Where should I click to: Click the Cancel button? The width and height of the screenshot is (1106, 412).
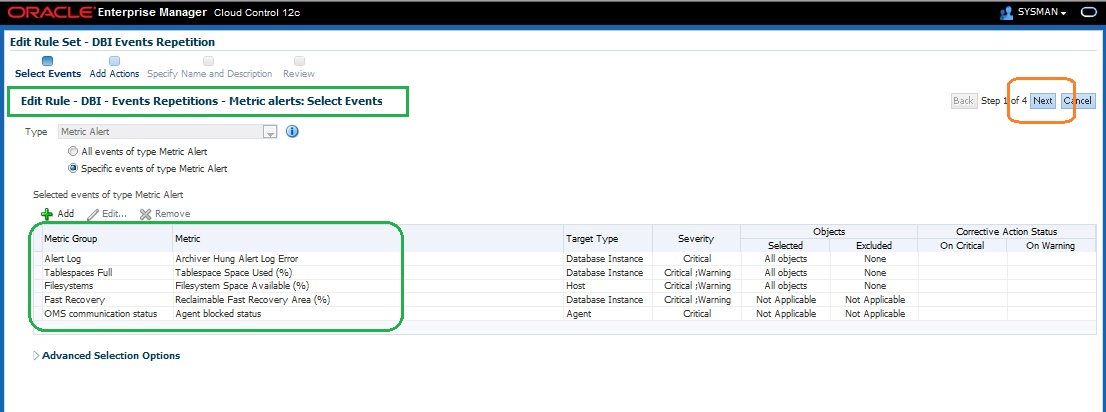1078,101
